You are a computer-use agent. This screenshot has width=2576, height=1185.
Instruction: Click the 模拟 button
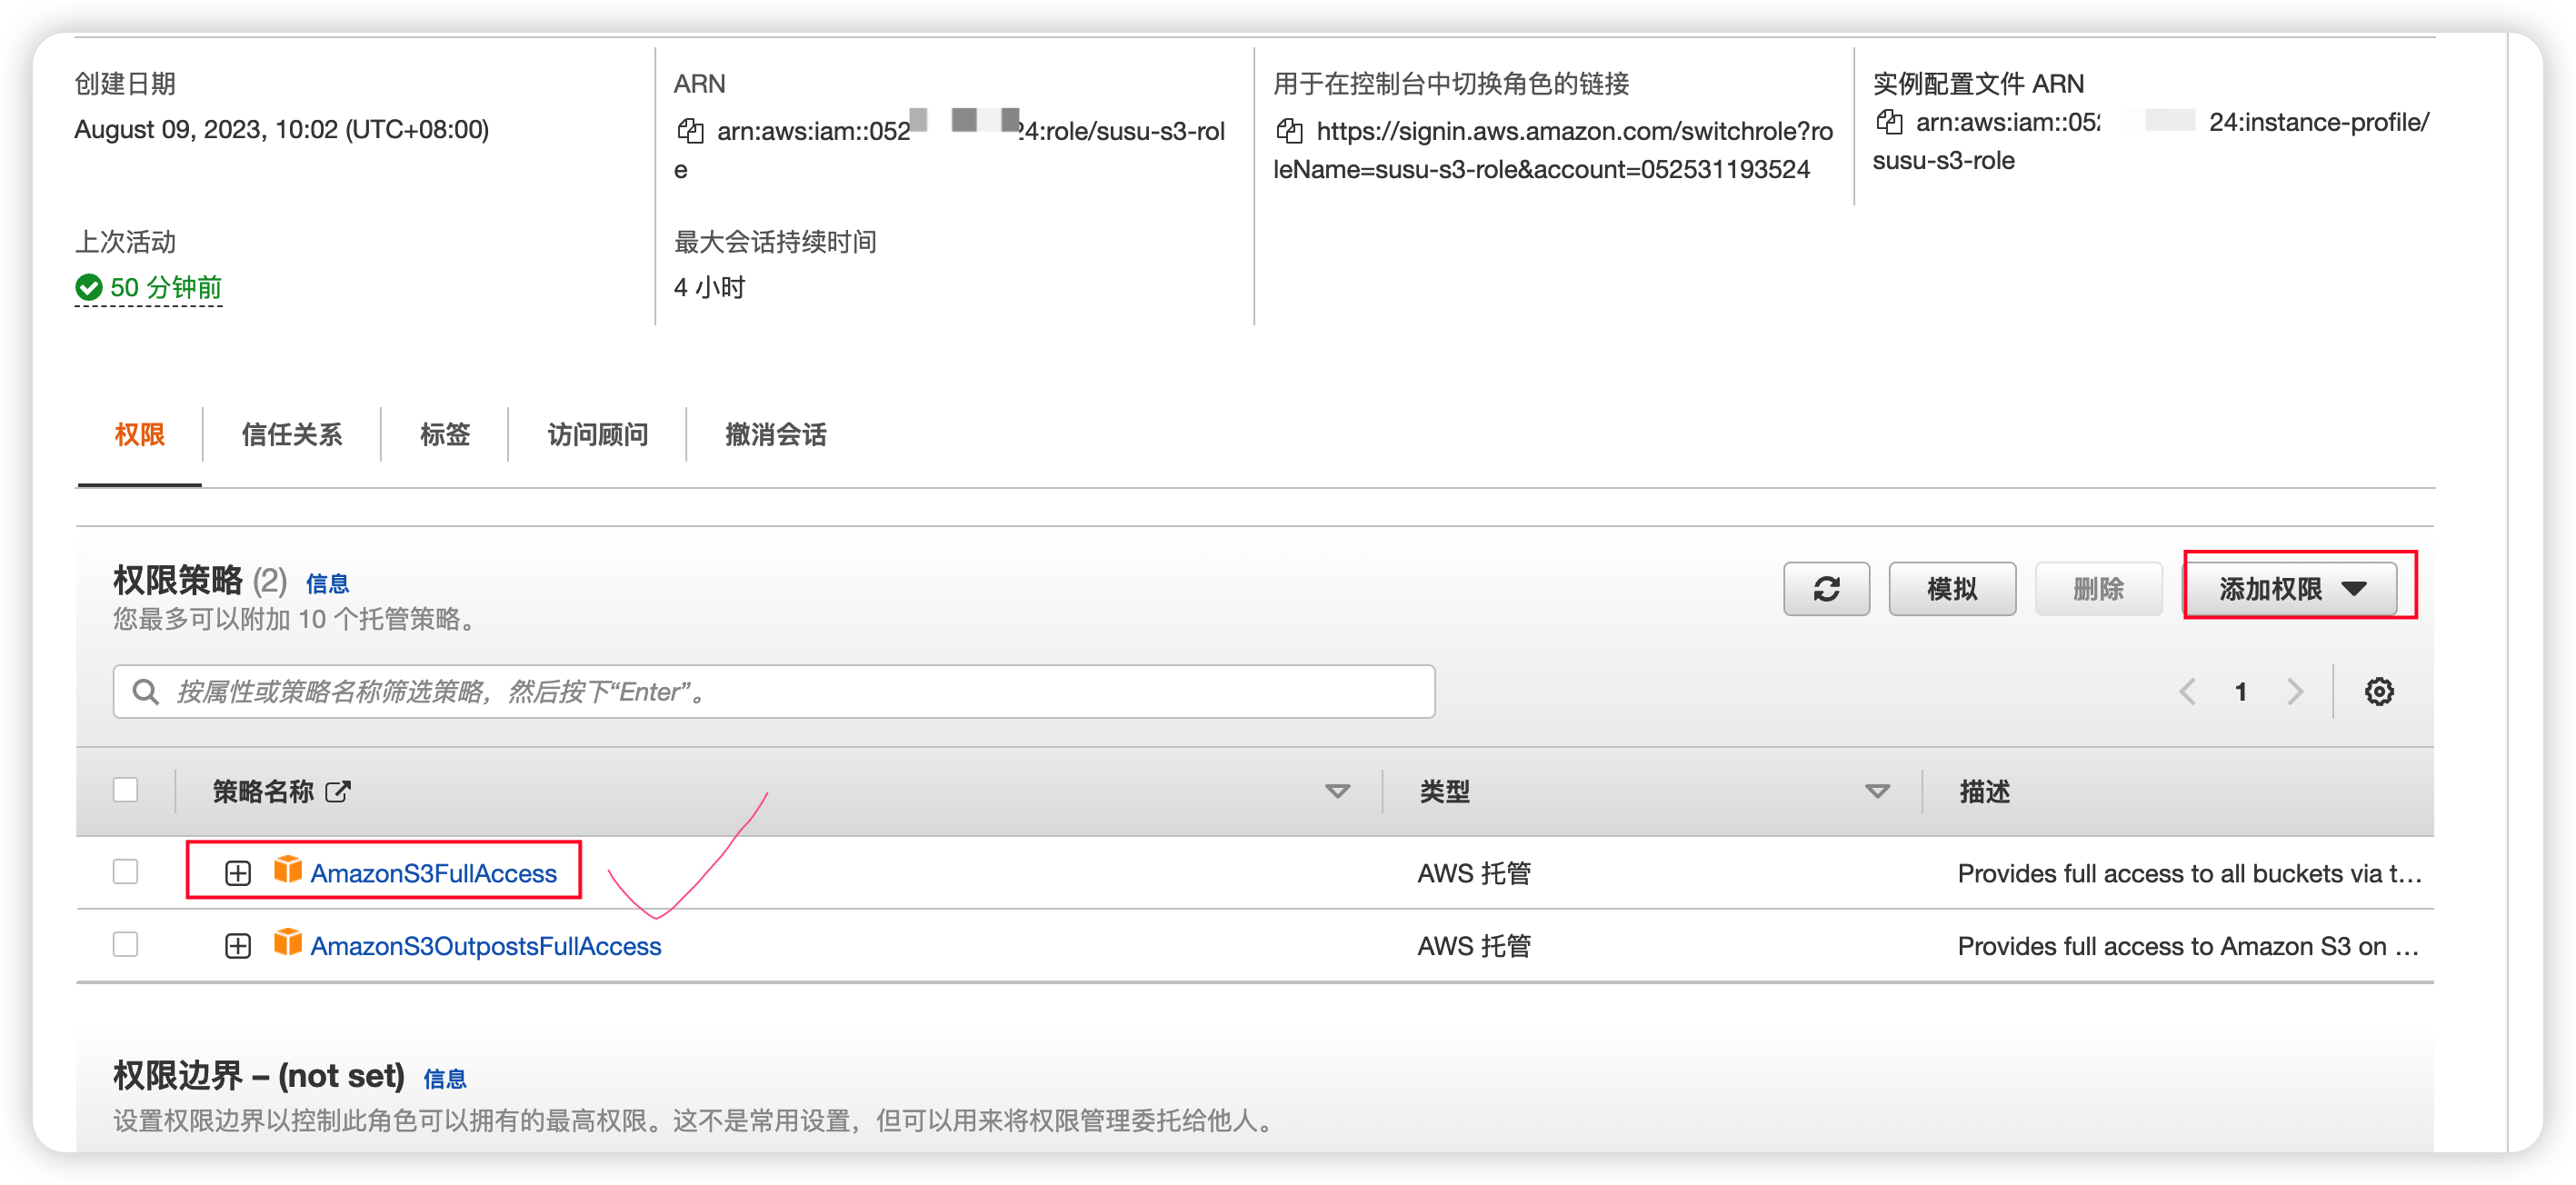1951,589
